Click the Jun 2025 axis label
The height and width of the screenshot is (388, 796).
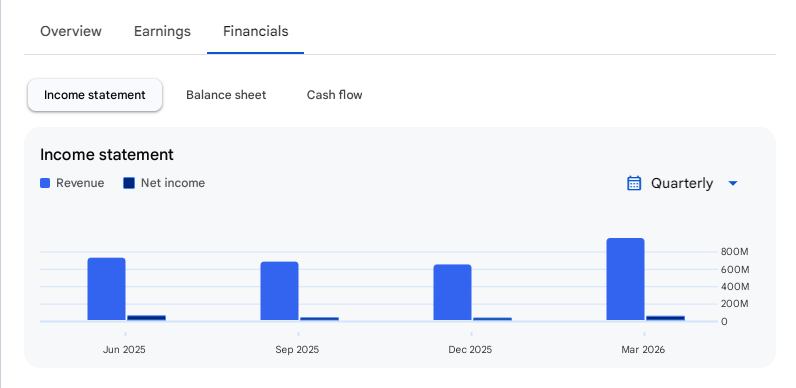(124, 350)
